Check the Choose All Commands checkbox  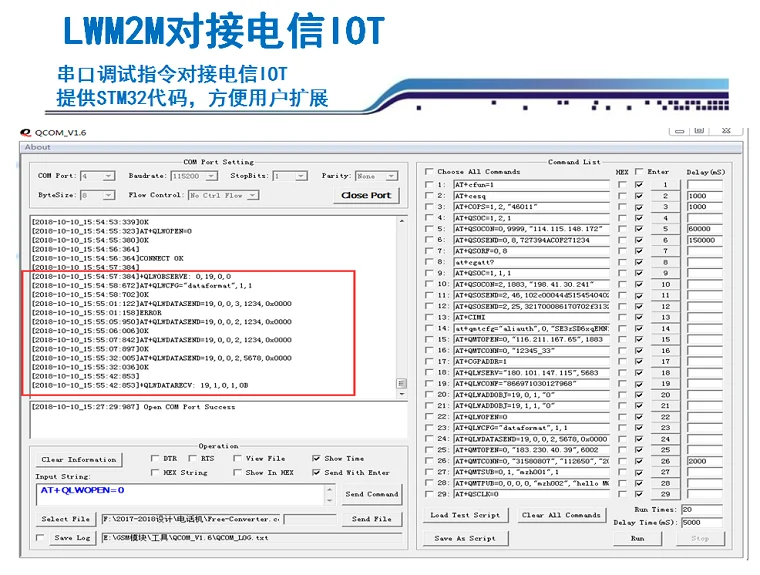[x=428, y=172]
